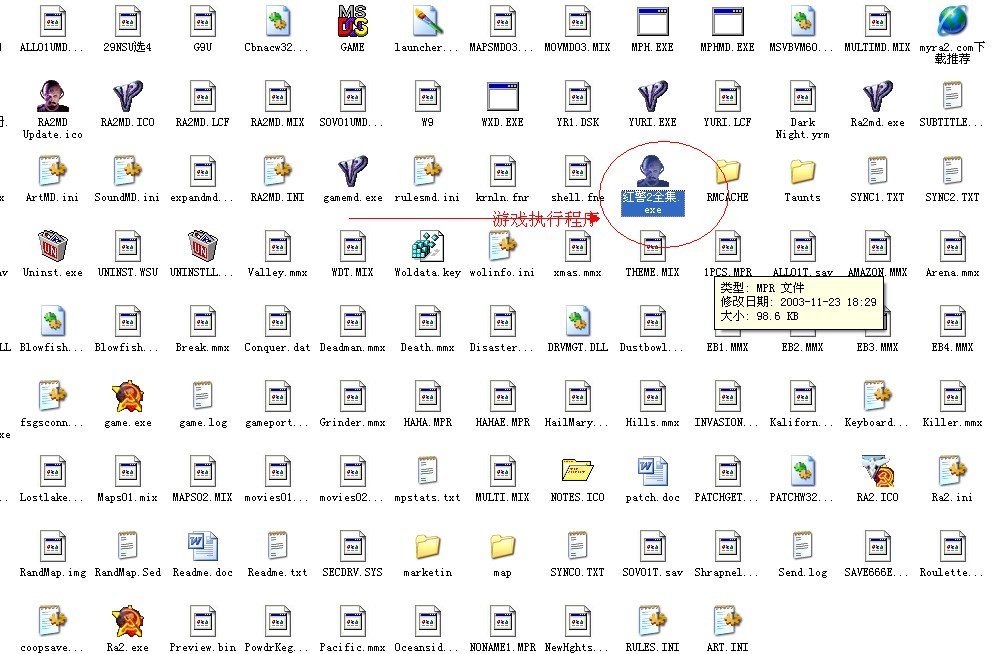Select krnln.fnr file
The height and width of the screenshot is (654, 995).
(503, 171)
